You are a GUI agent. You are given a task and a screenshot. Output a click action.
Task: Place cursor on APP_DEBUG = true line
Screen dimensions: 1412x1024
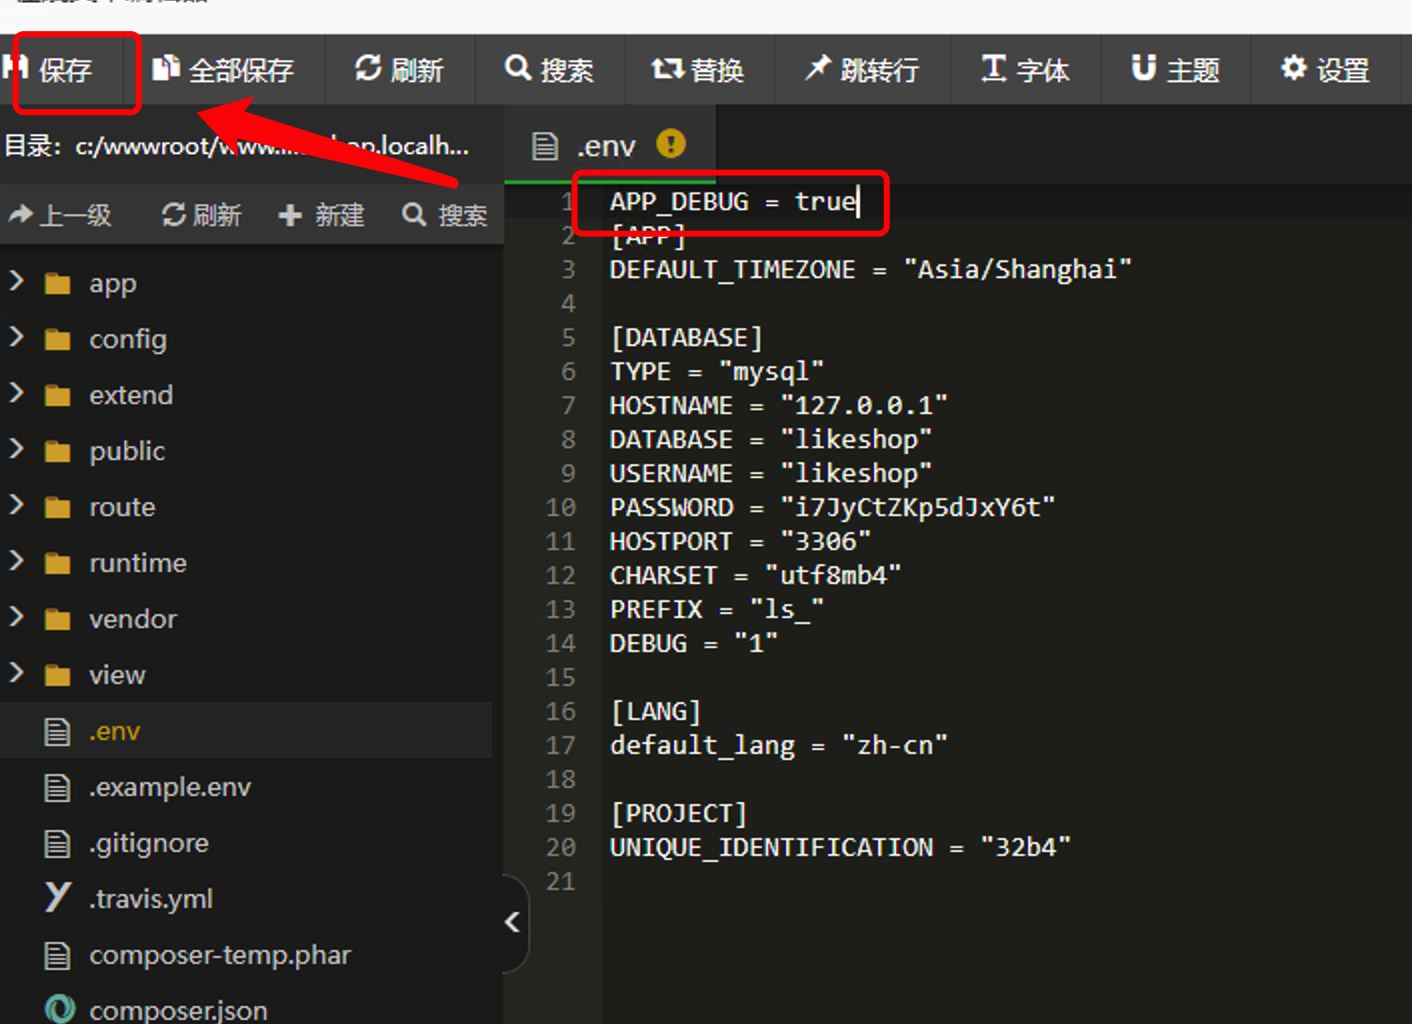(733, 201)
